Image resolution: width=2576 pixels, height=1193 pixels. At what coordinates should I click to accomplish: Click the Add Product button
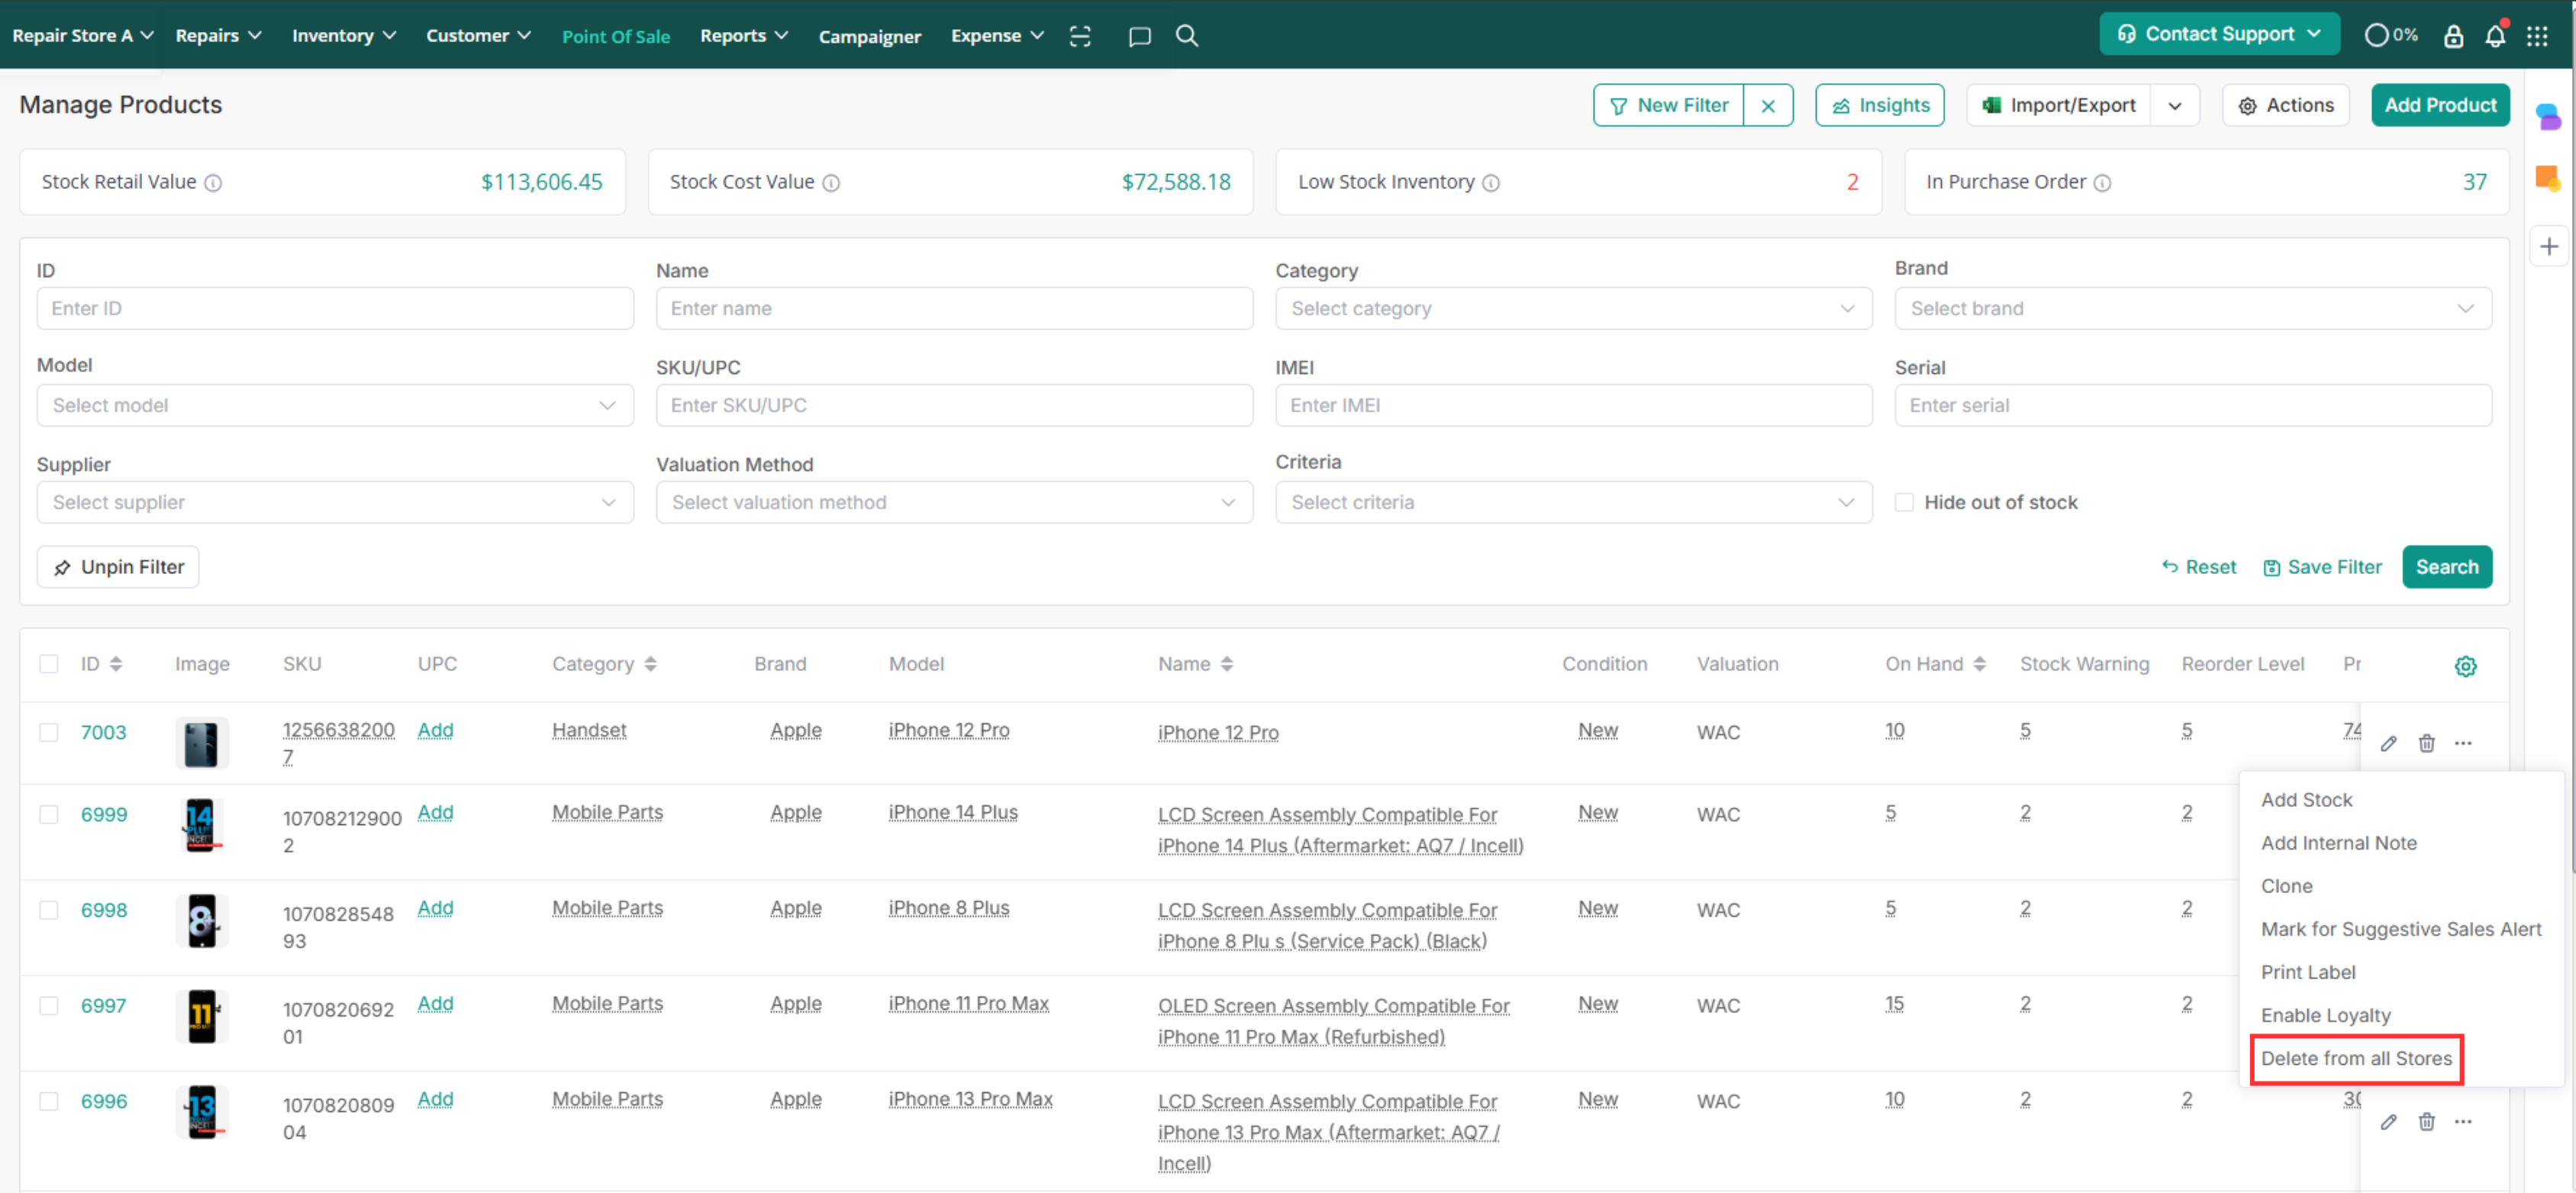tap(2440, 105)
